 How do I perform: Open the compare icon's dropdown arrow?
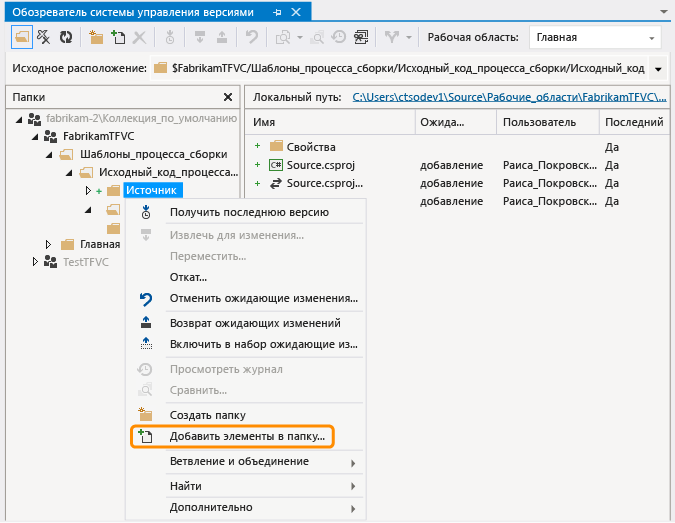[x=300, y=37]
